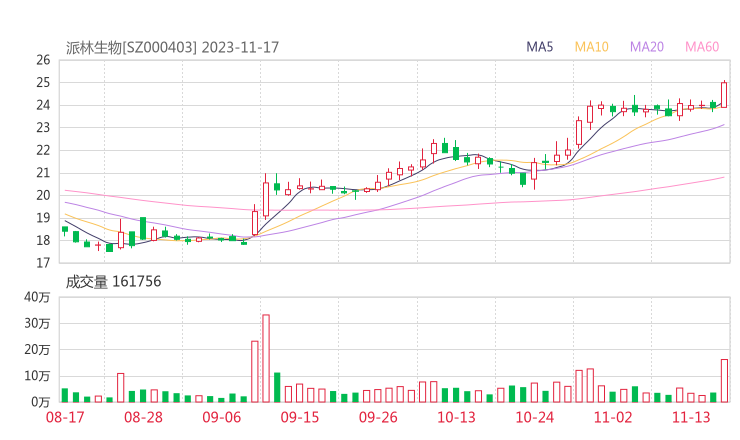Screen dimensions: 740x440
Task: Click the 10-13 date axis label
Action: 456,417
